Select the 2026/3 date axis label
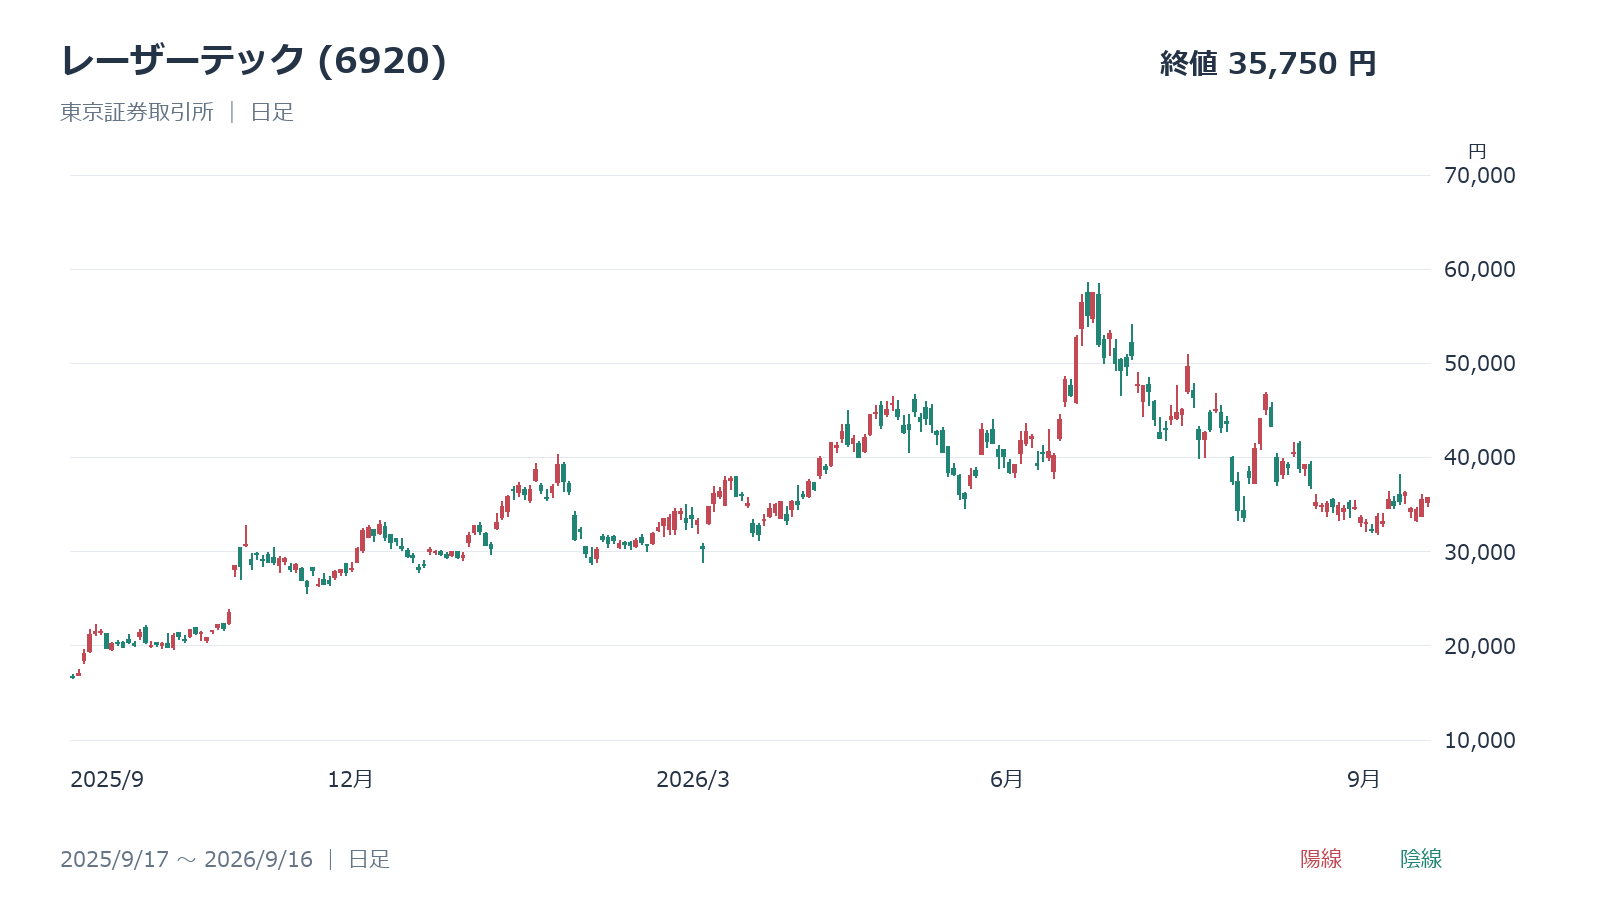The height and width of the screenshot is (900, 1600). point(693,780)
